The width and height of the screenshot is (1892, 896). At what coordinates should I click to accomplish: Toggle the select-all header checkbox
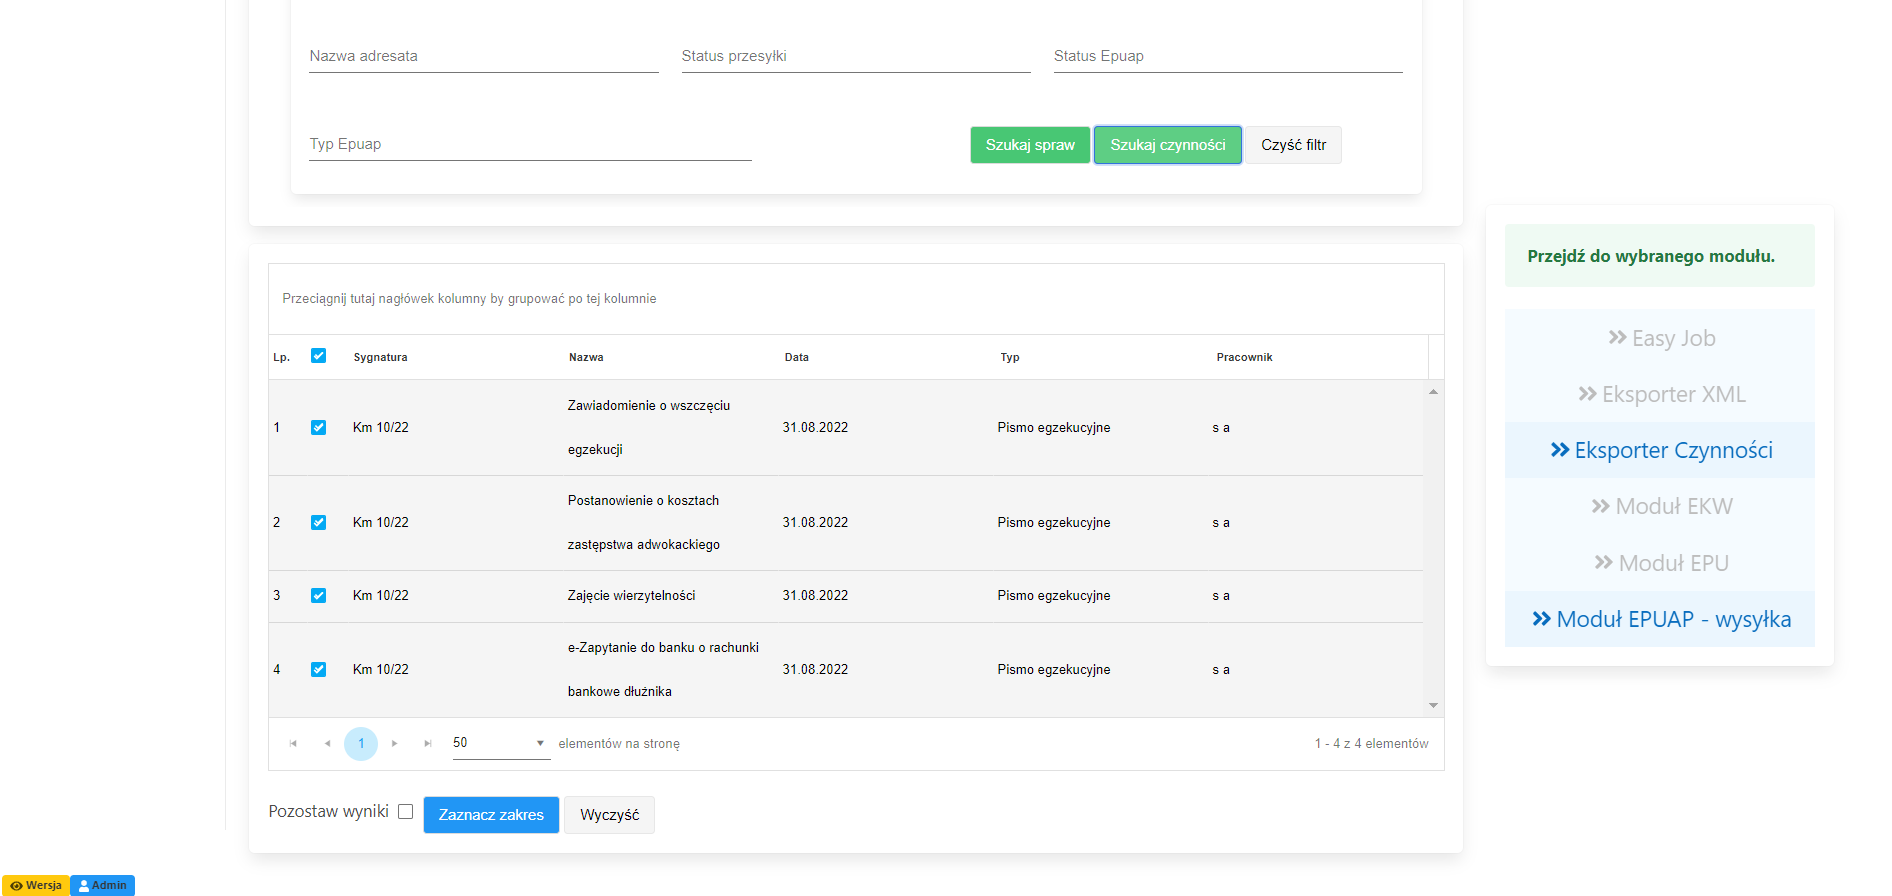point(318,356)
